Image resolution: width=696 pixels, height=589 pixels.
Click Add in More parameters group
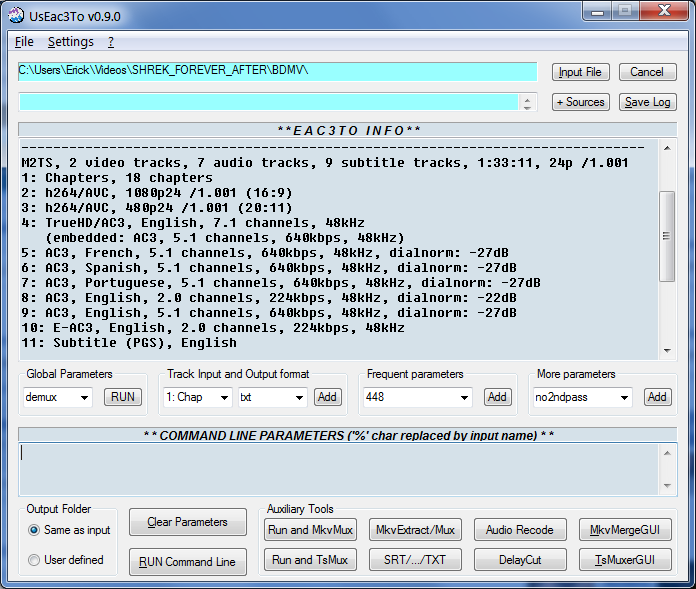[x=657, y=397]
